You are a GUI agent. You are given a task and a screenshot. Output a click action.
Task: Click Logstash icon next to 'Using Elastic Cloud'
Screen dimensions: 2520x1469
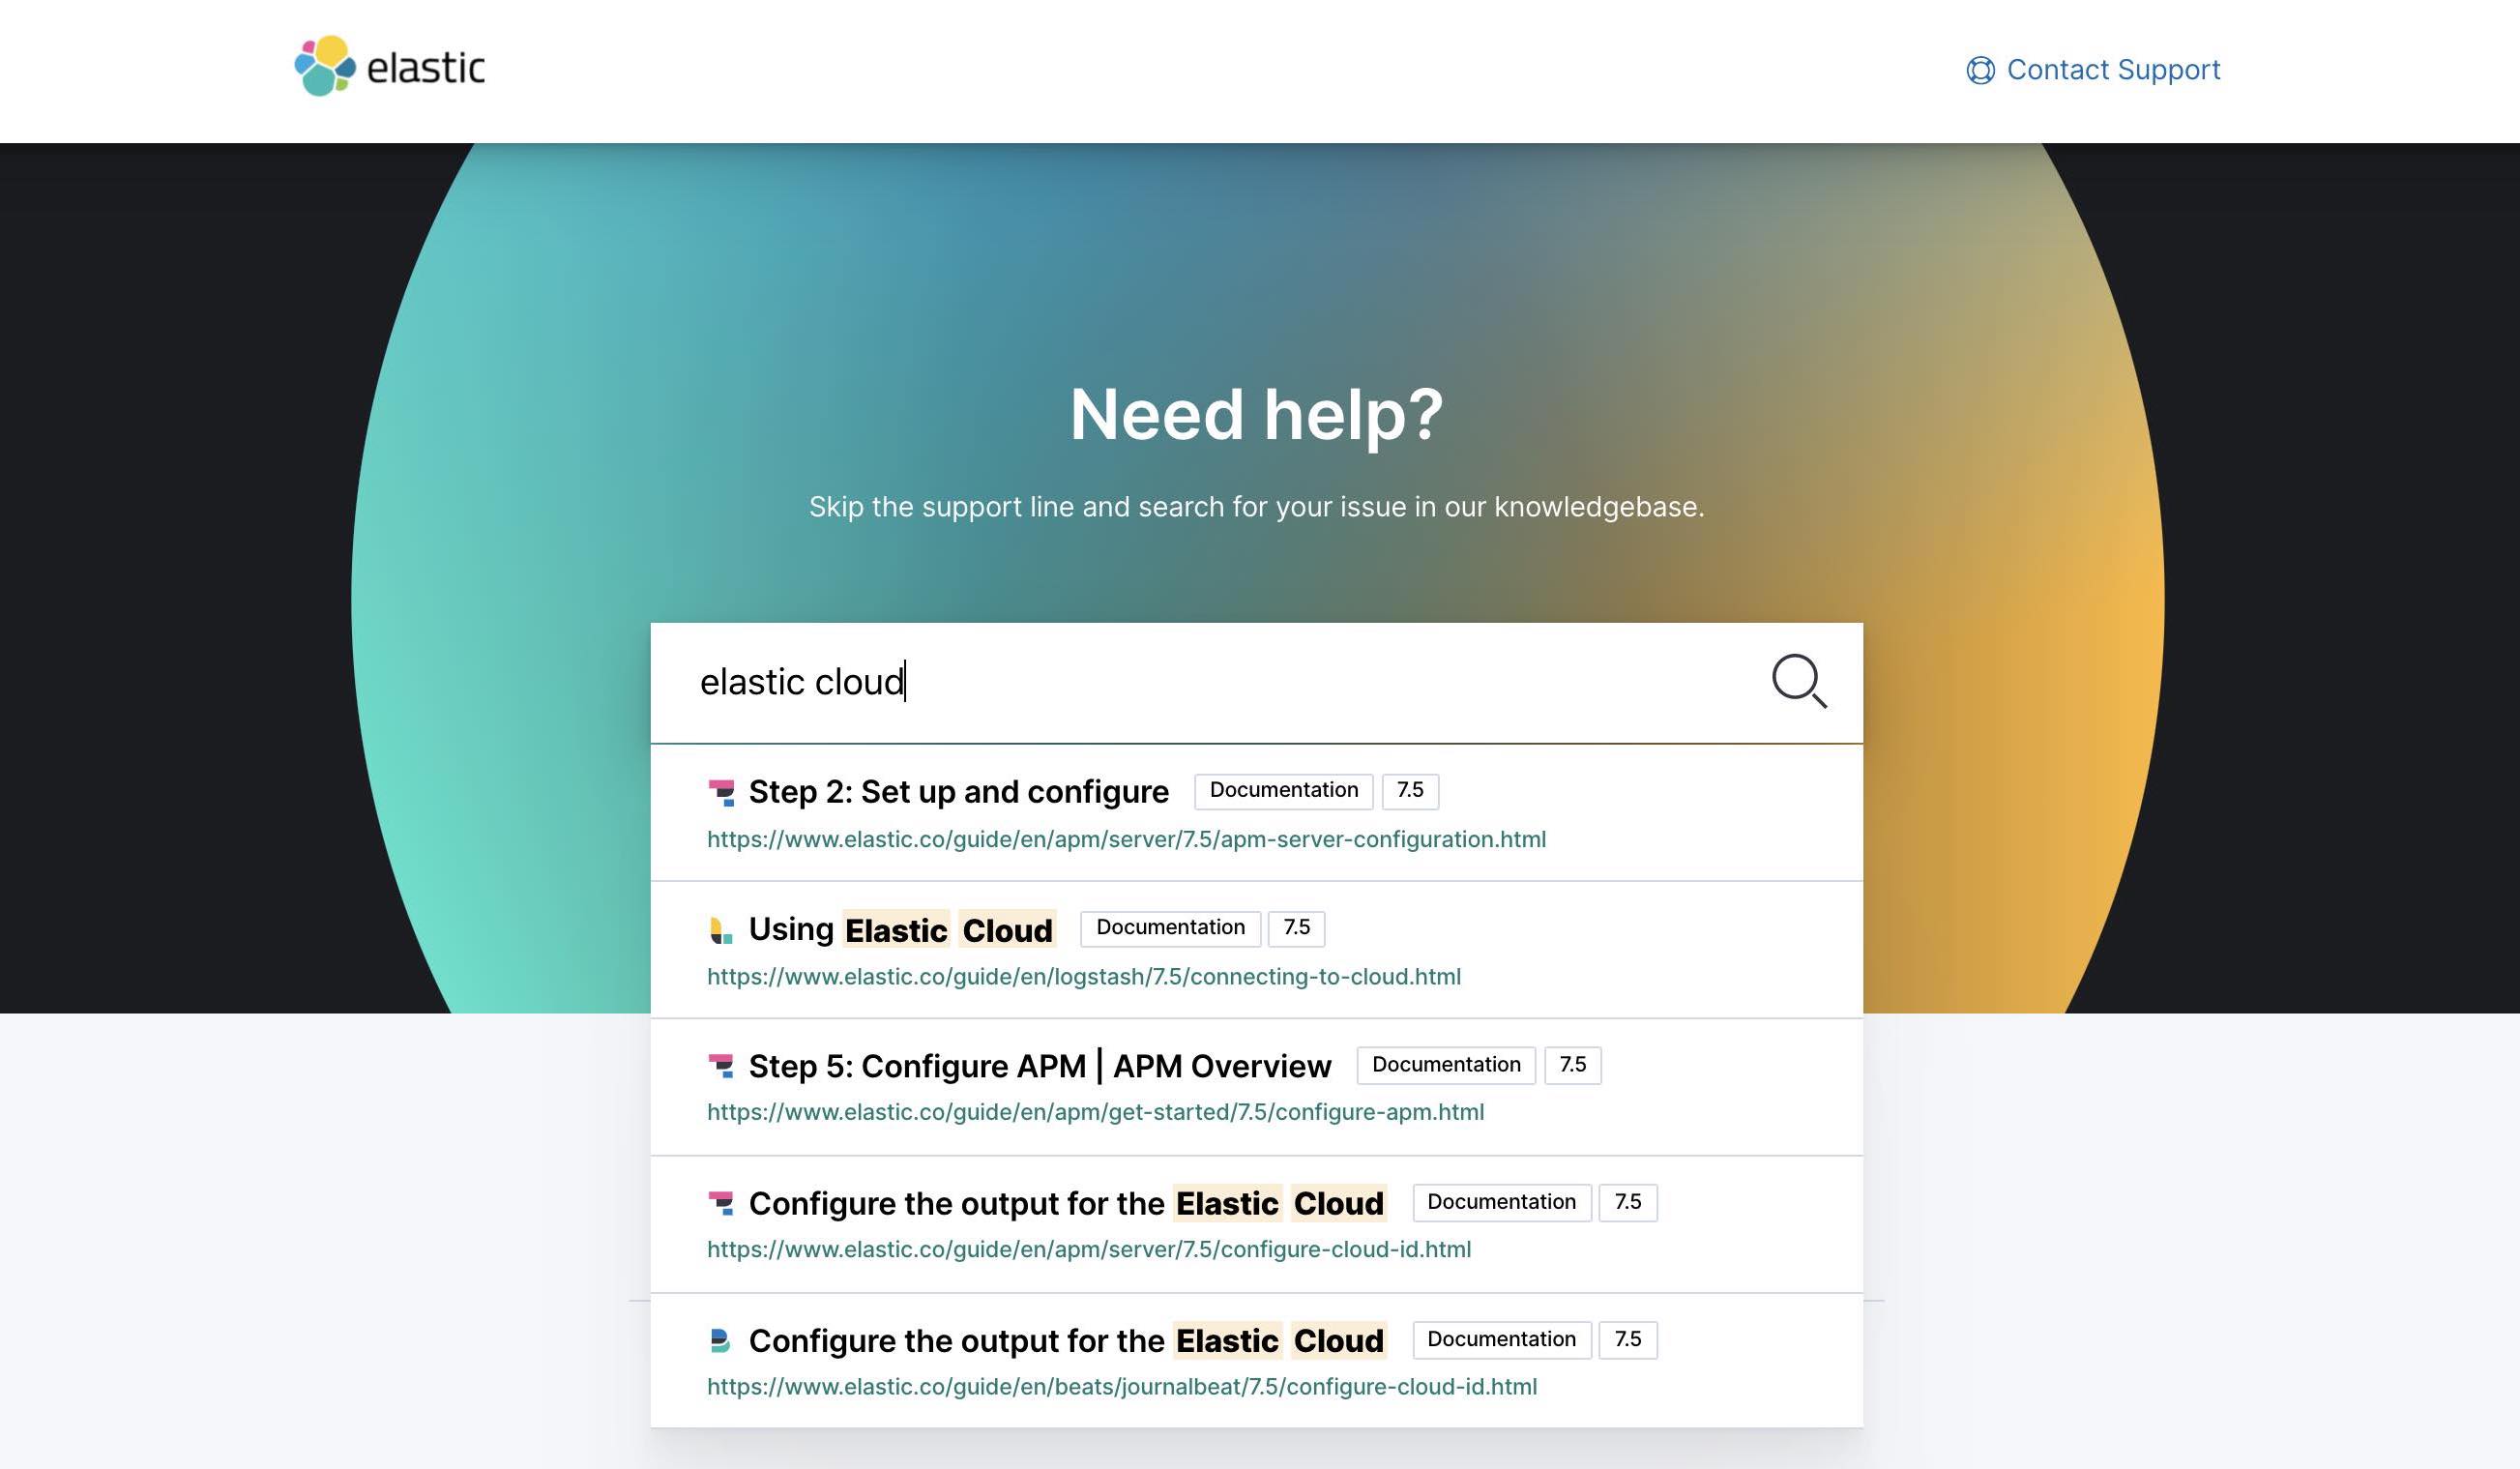(x=721, y=929)
